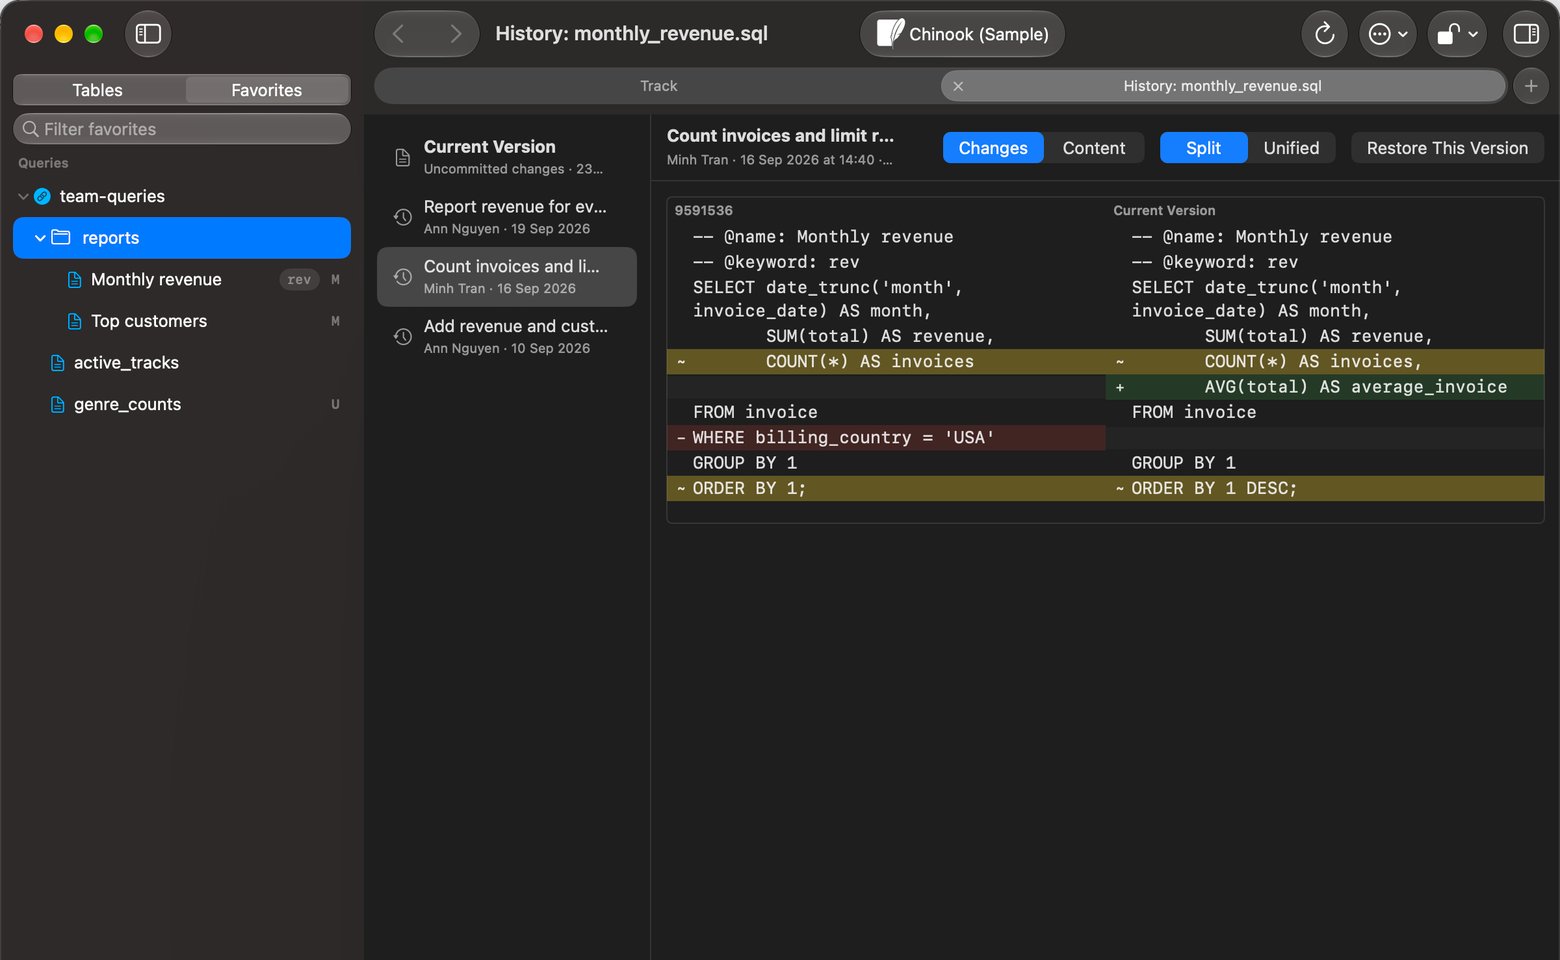Click the active_tracks file icon
The width and height of the screenshot is (1560, 960).
58,363
